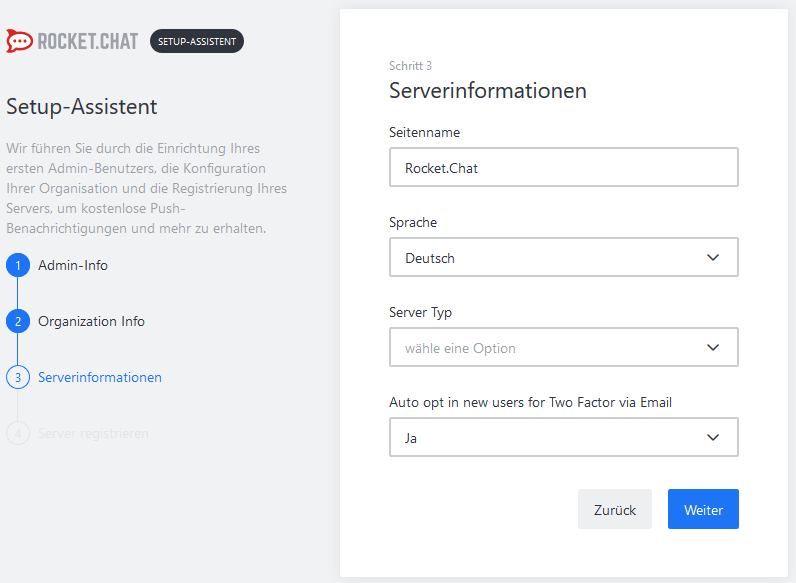Click the Server Typ field label
Screen dimensions: 796x583
(x=420, y=312)
